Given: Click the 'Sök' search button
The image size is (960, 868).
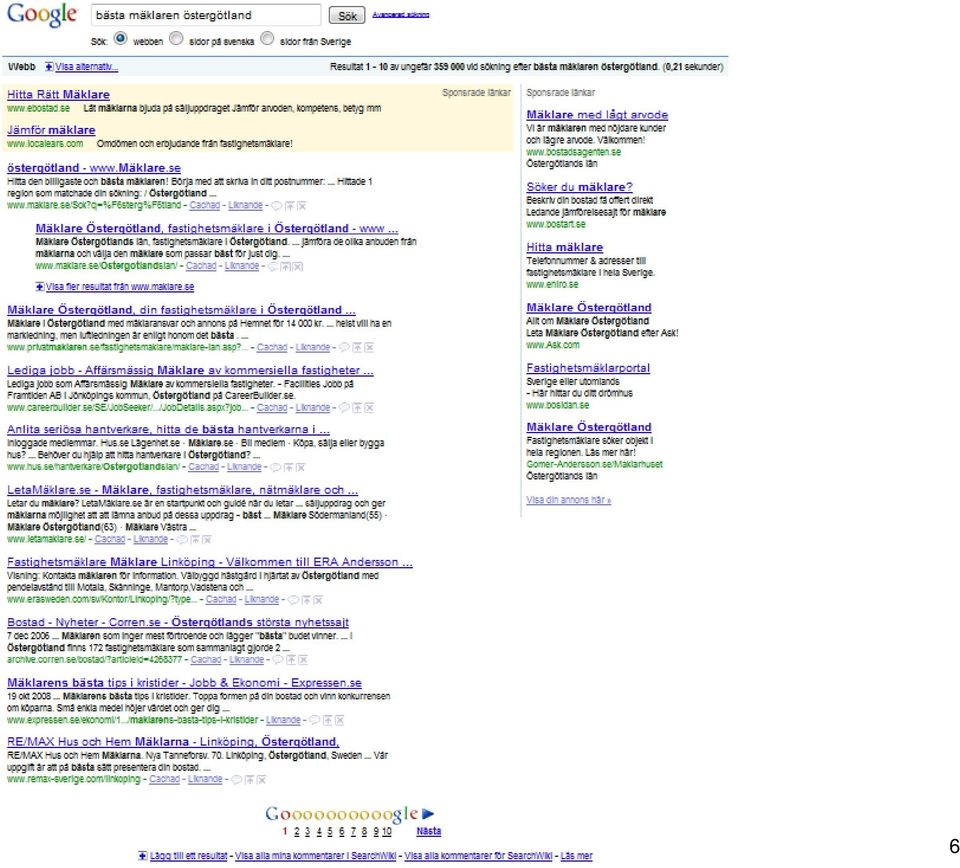Looking at the screenshot, I should pyautogui.click(x=347, y=15).
